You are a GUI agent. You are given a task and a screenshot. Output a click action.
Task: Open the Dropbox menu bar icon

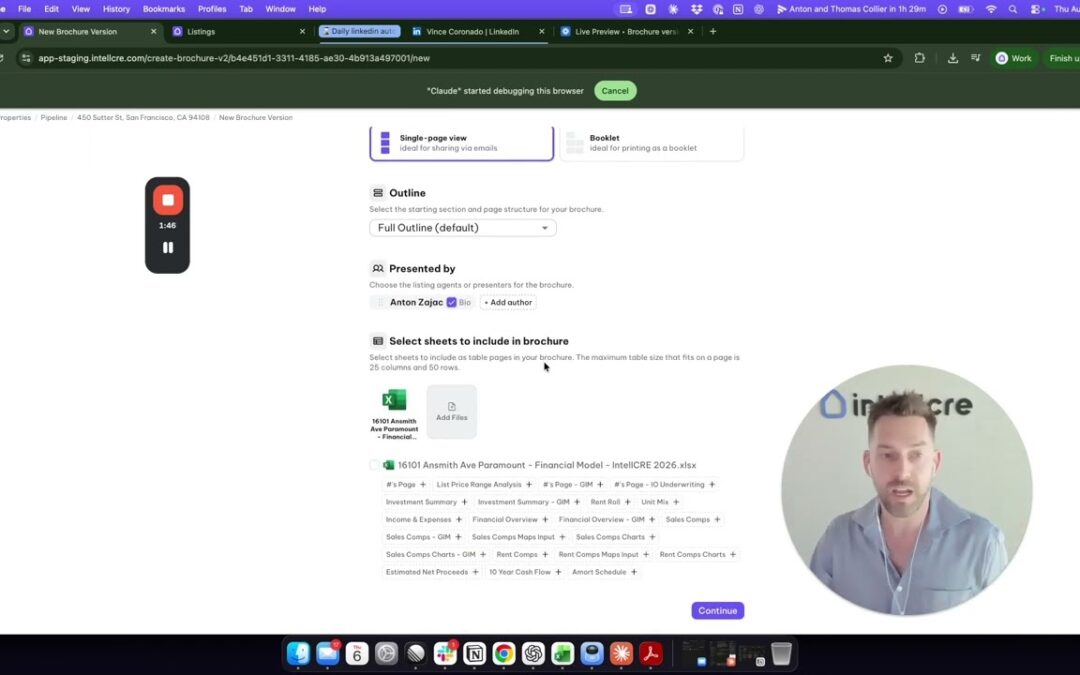tap(696, 9)
